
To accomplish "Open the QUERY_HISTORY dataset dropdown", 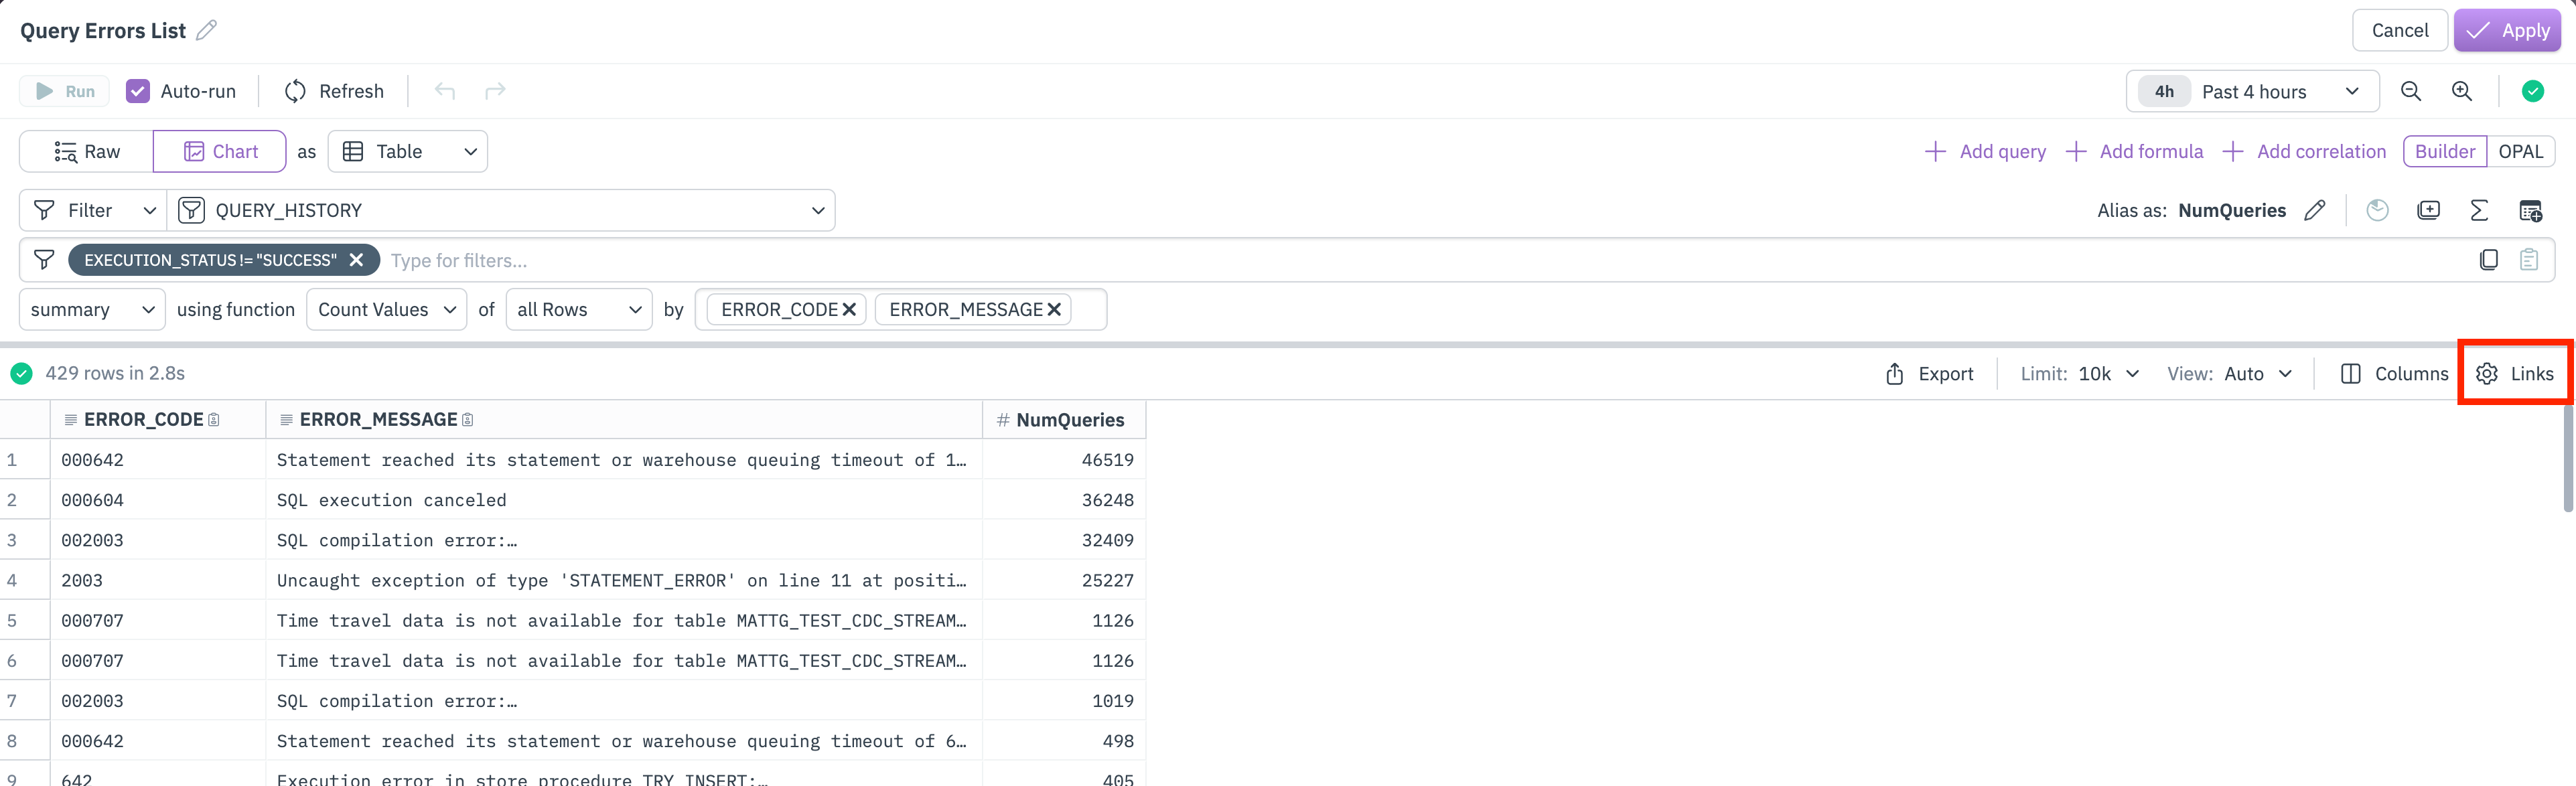I will [x=500, y=210].
